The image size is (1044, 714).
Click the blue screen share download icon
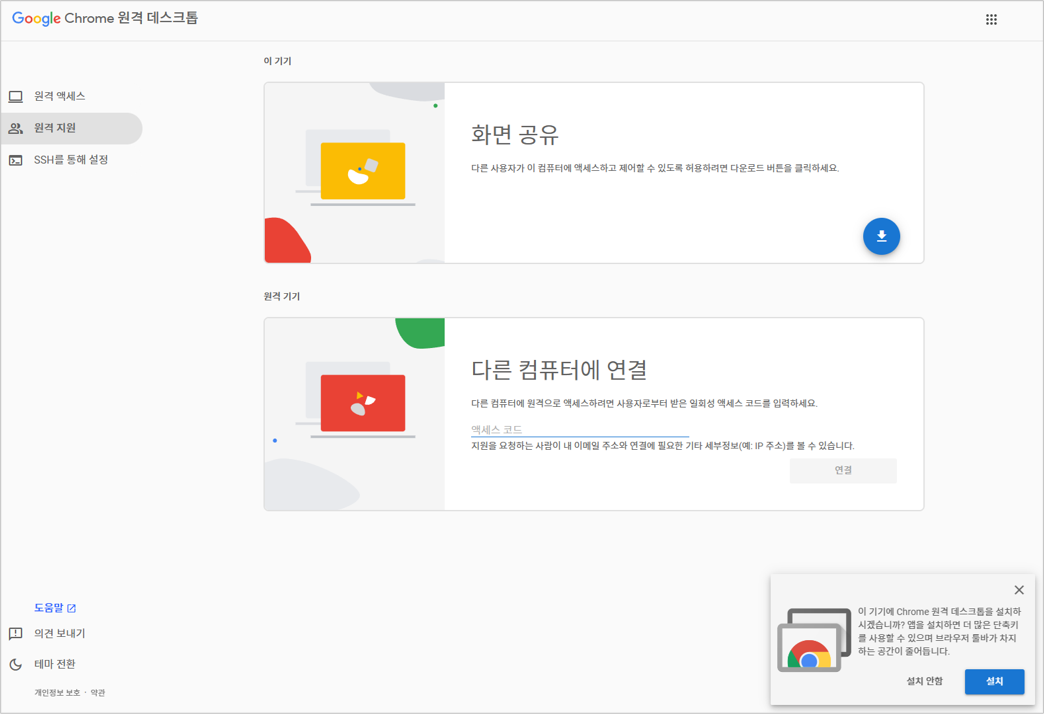click(881, 236)
